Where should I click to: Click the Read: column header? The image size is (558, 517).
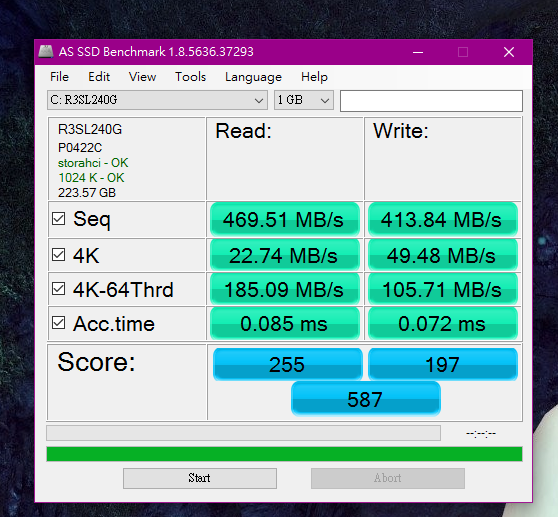click(243, 131)
